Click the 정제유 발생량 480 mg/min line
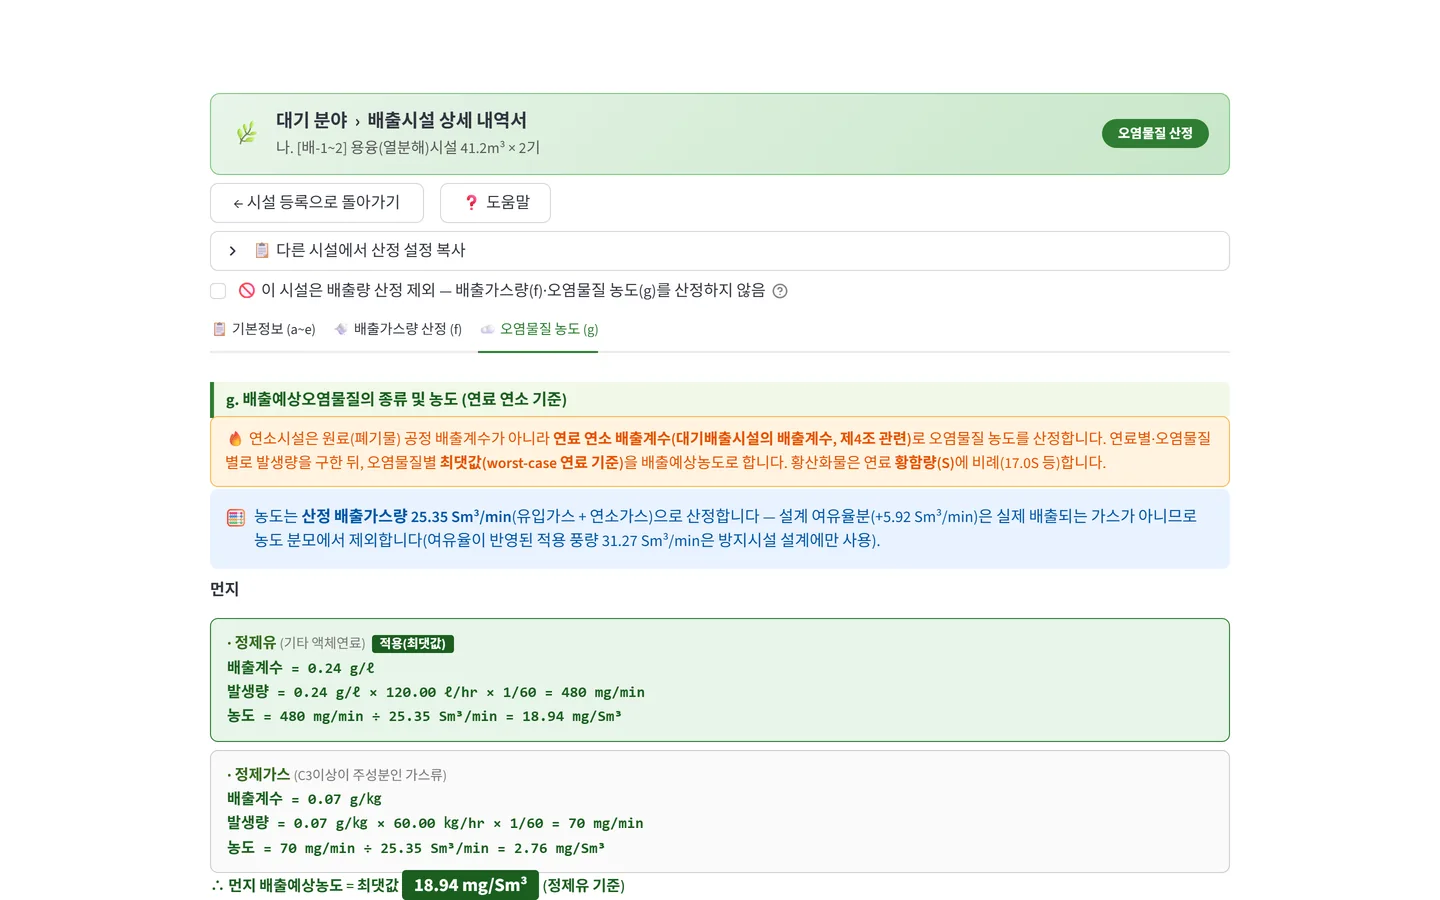This screenshot has height=900, width=1440. point(436,692)
